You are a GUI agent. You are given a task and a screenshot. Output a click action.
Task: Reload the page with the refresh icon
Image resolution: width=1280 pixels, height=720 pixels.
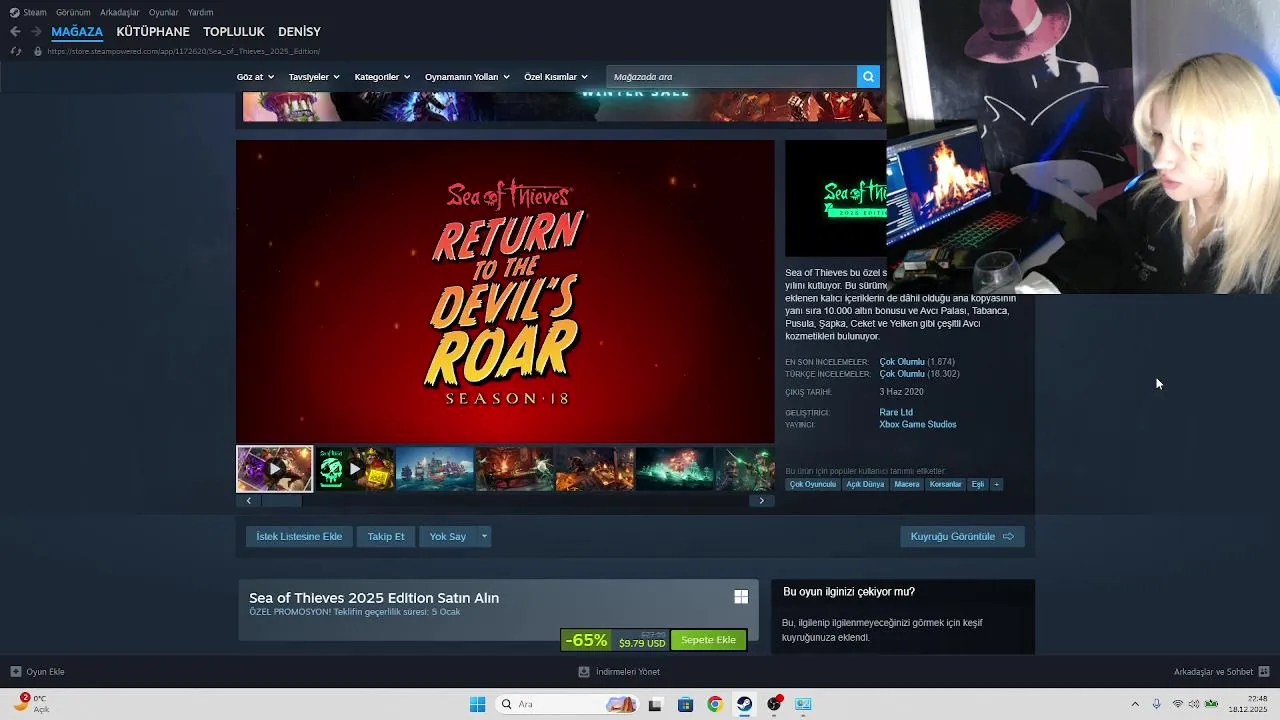[15, 51]
